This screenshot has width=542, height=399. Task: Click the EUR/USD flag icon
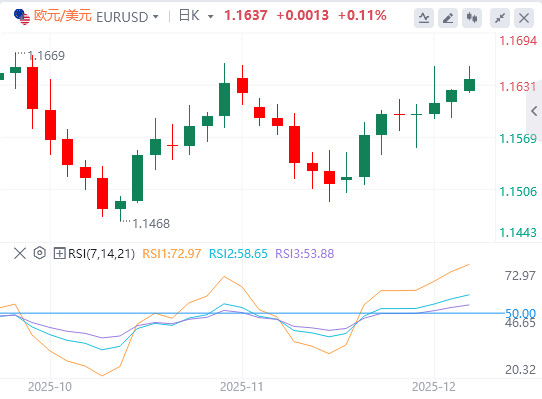[x=22, y=17]
